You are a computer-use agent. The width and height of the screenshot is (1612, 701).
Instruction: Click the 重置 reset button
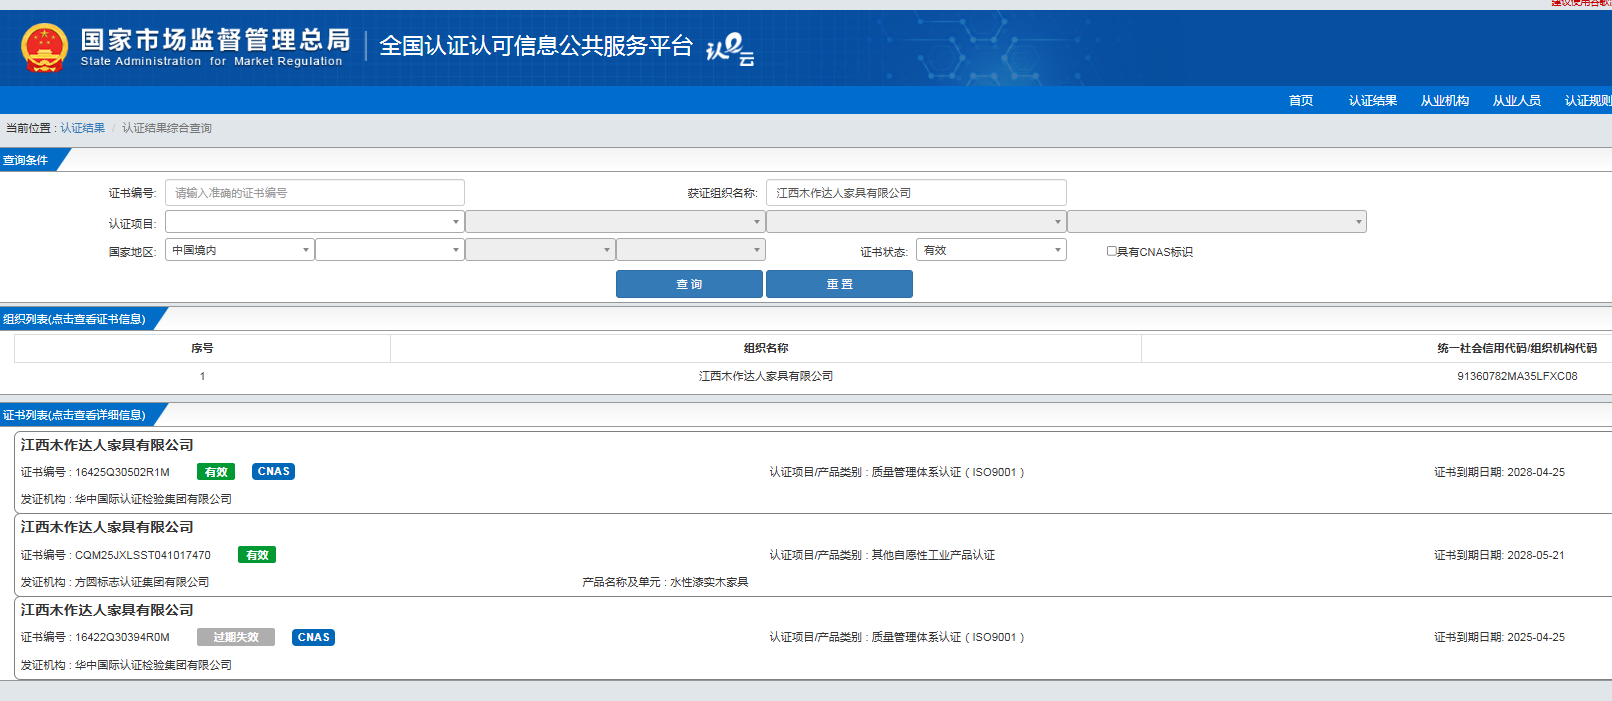click(839, 284)
